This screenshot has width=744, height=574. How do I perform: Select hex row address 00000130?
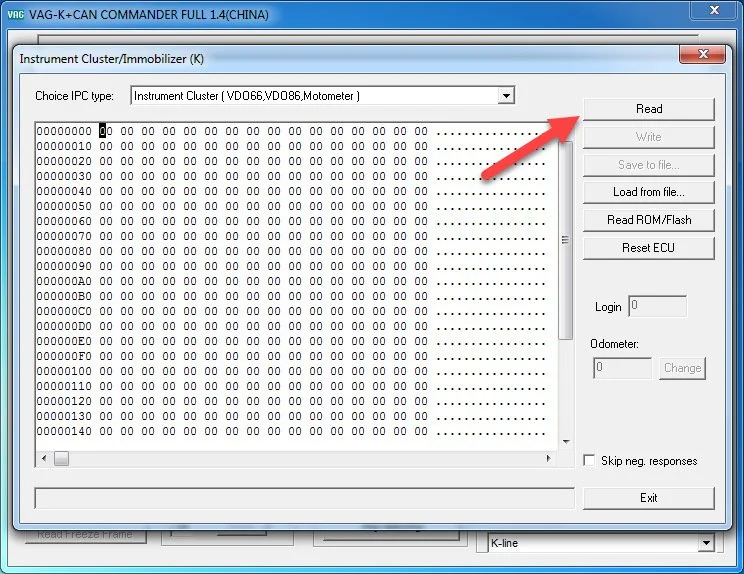[x=64, y=416]
